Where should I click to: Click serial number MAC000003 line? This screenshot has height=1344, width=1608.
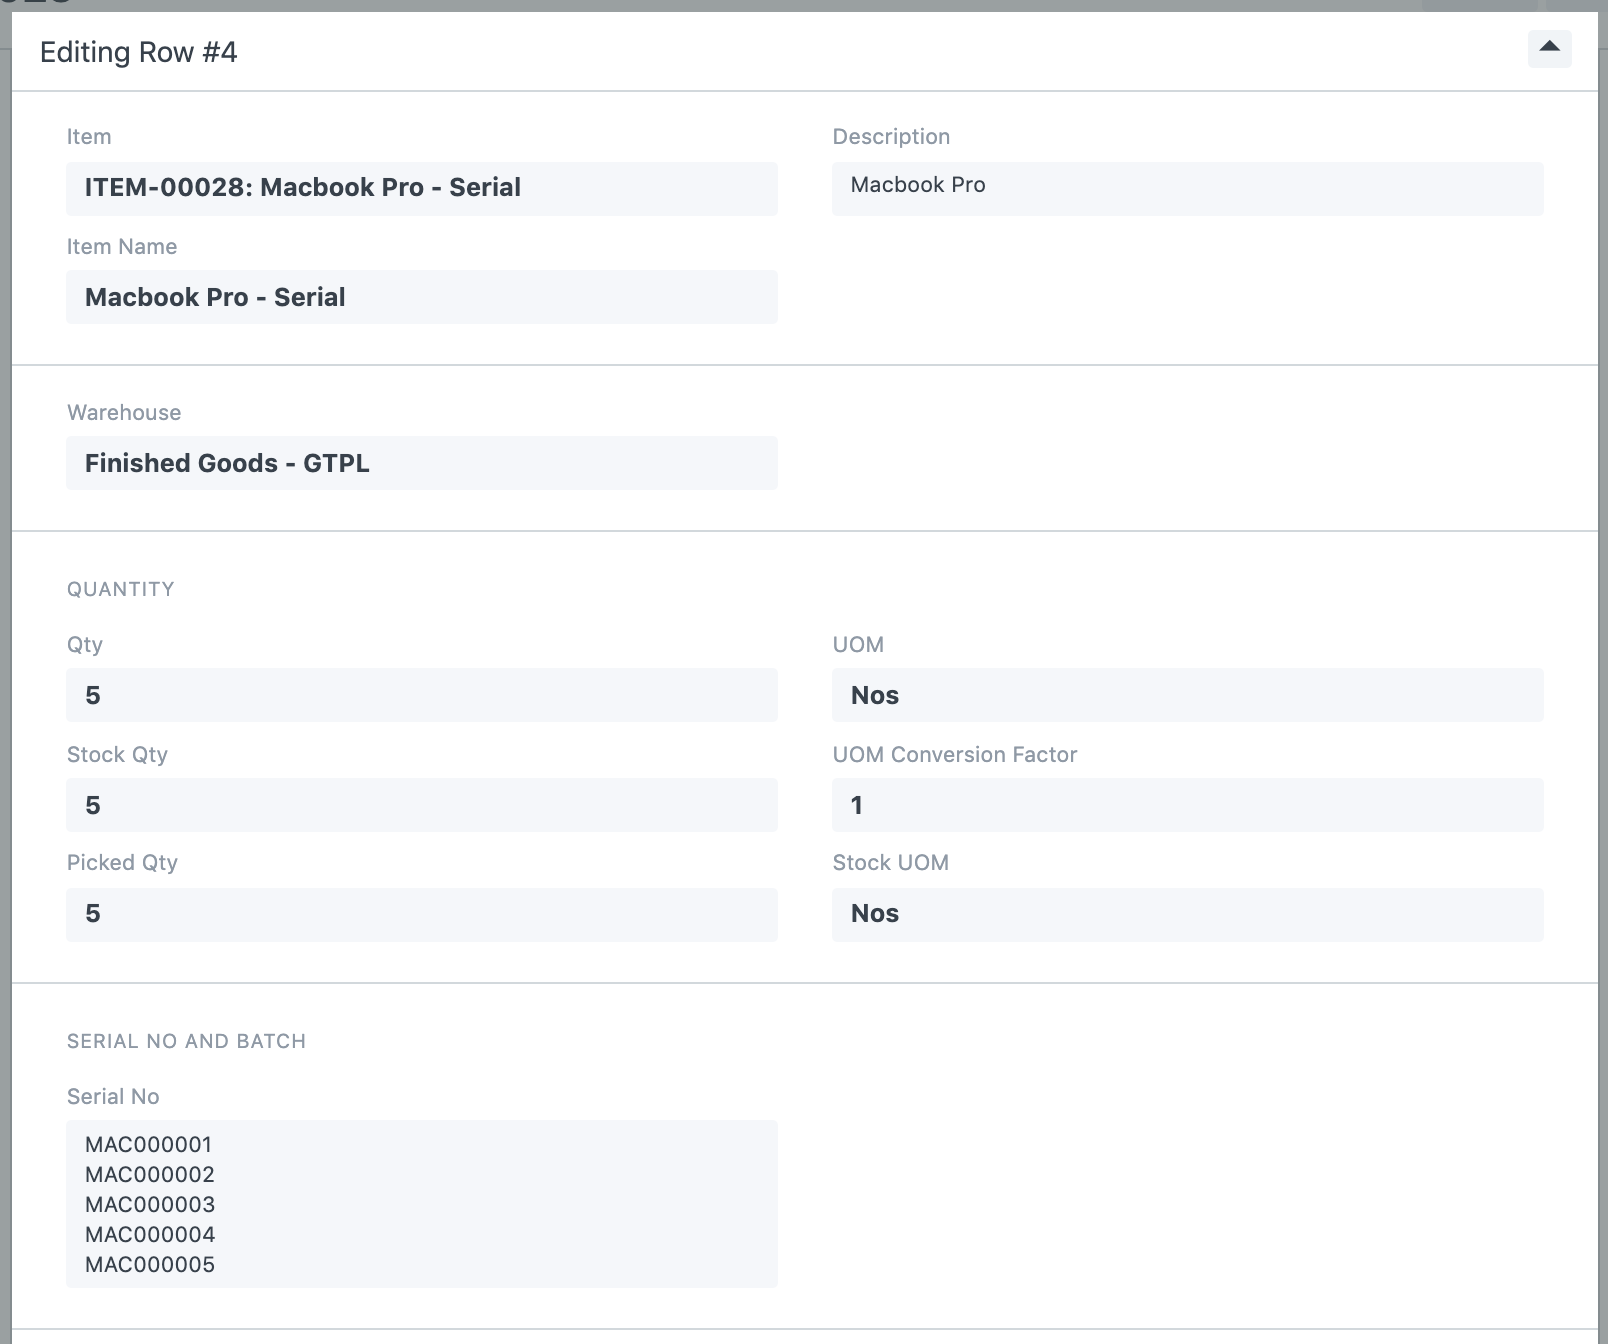tap(150, 1204)
